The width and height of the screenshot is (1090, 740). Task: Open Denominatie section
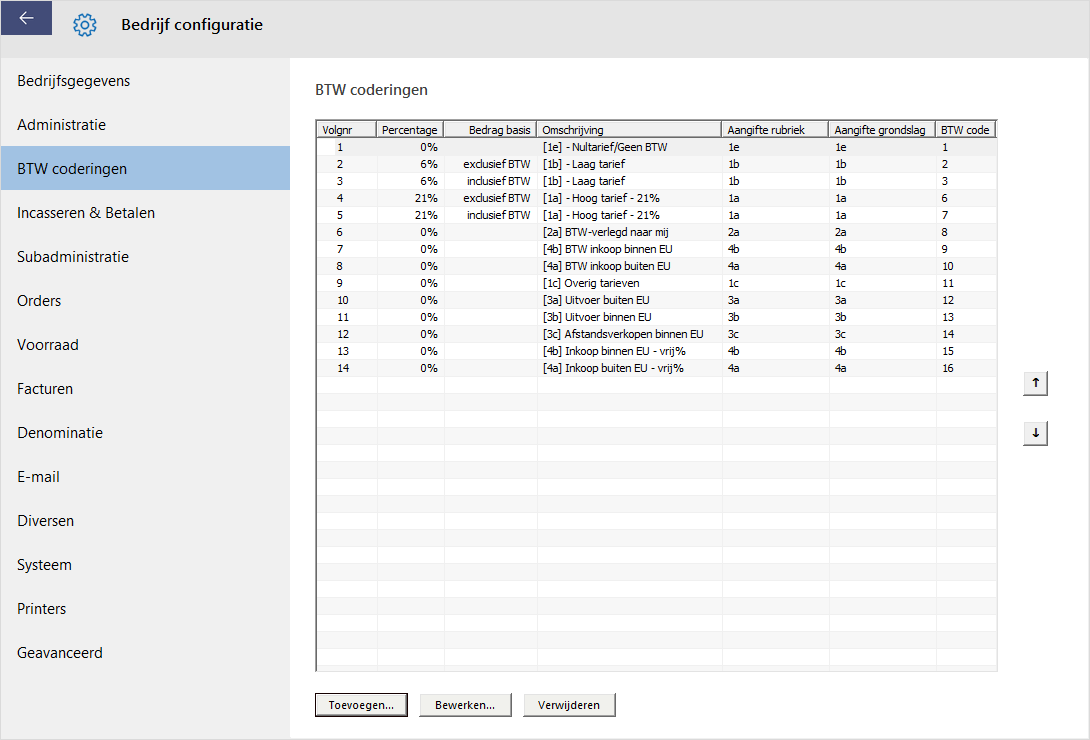click(145, 432)
